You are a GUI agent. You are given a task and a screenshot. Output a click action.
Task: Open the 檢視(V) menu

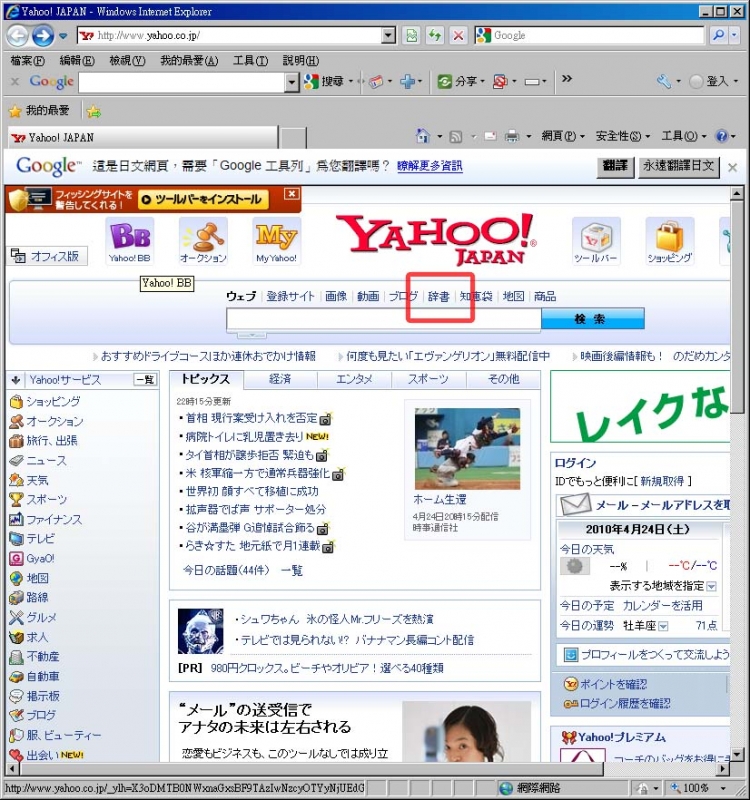pos(128,61)
